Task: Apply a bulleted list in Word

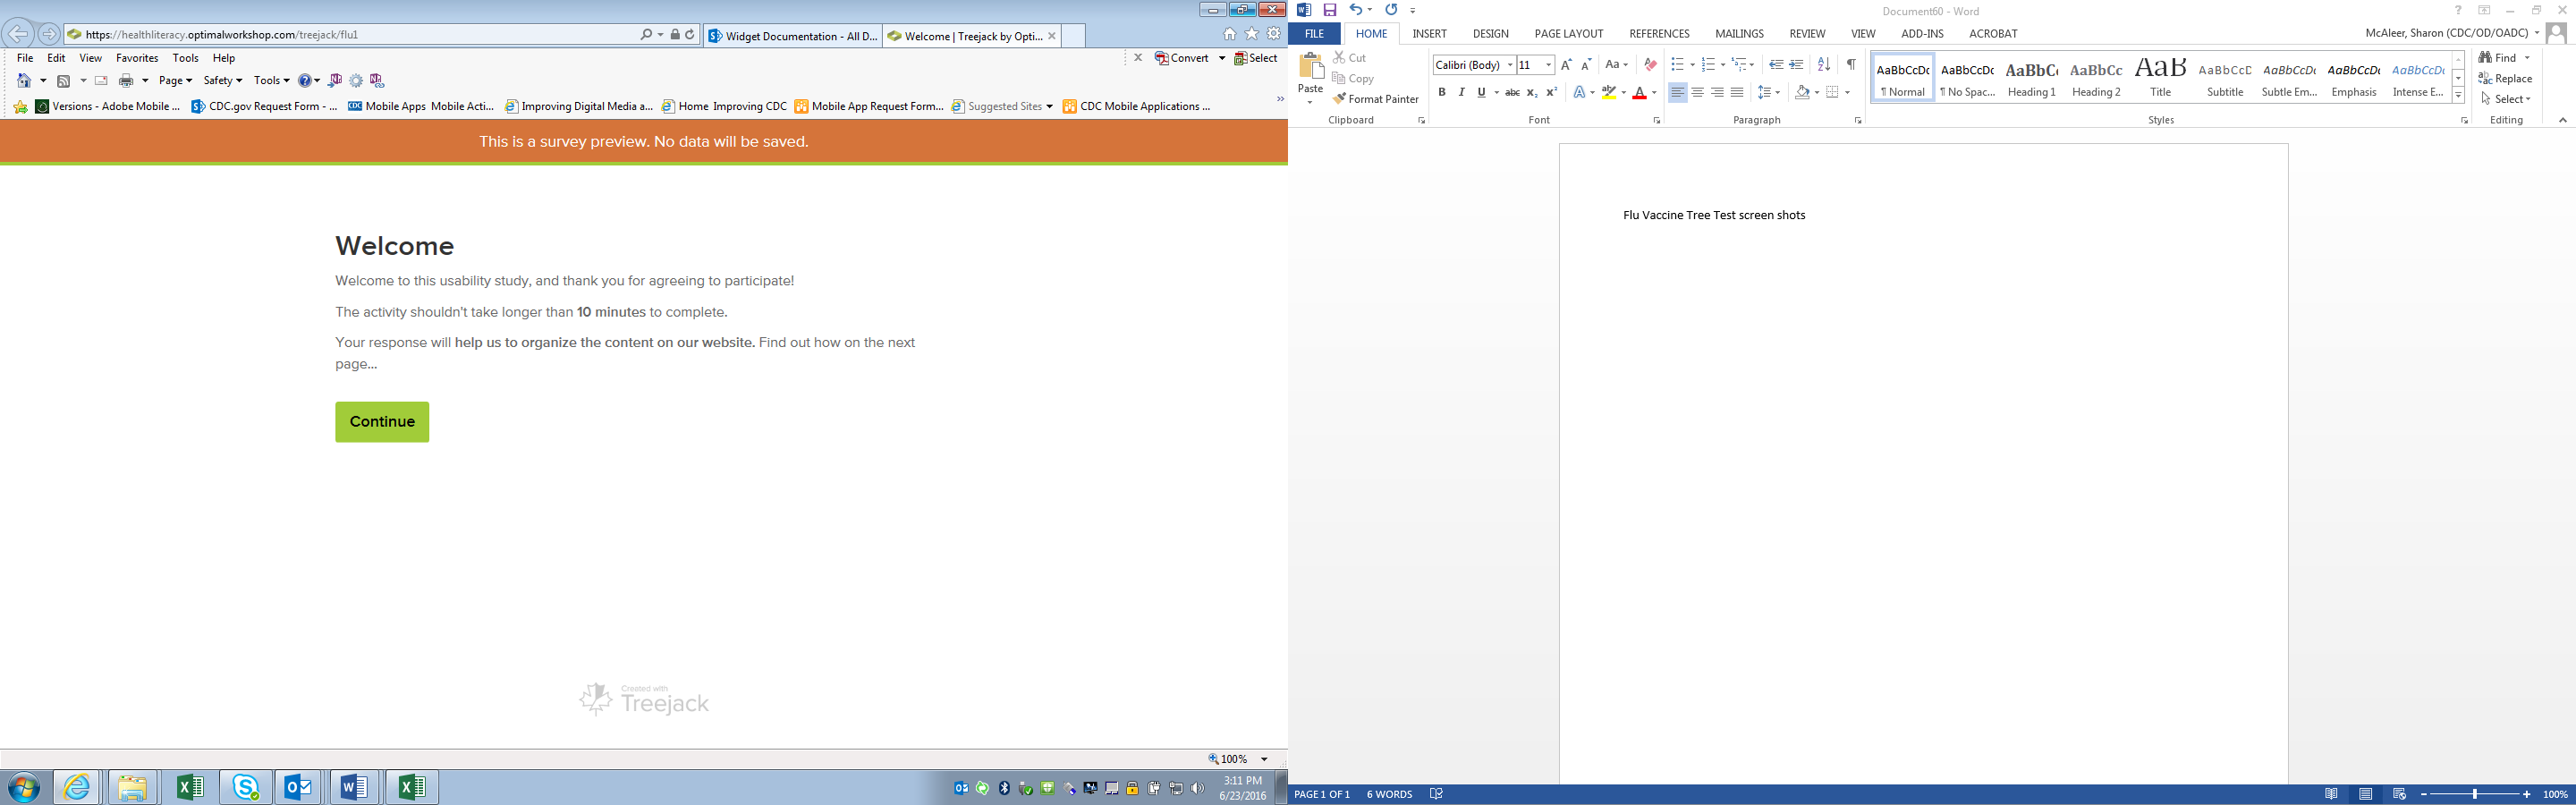Action: pos(1677,65)
